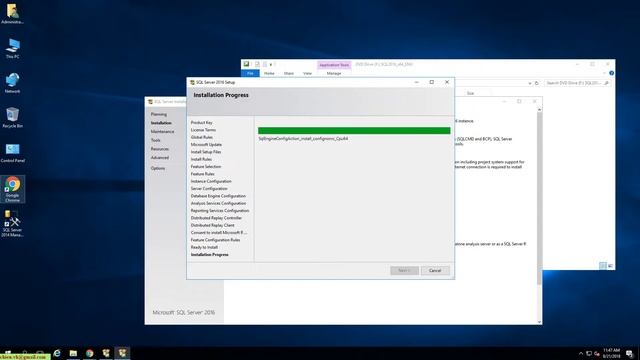This screenshot has height=360, width=640.
Task: Expand the File Explorer address history dropdown
Action: pos(530,83)
